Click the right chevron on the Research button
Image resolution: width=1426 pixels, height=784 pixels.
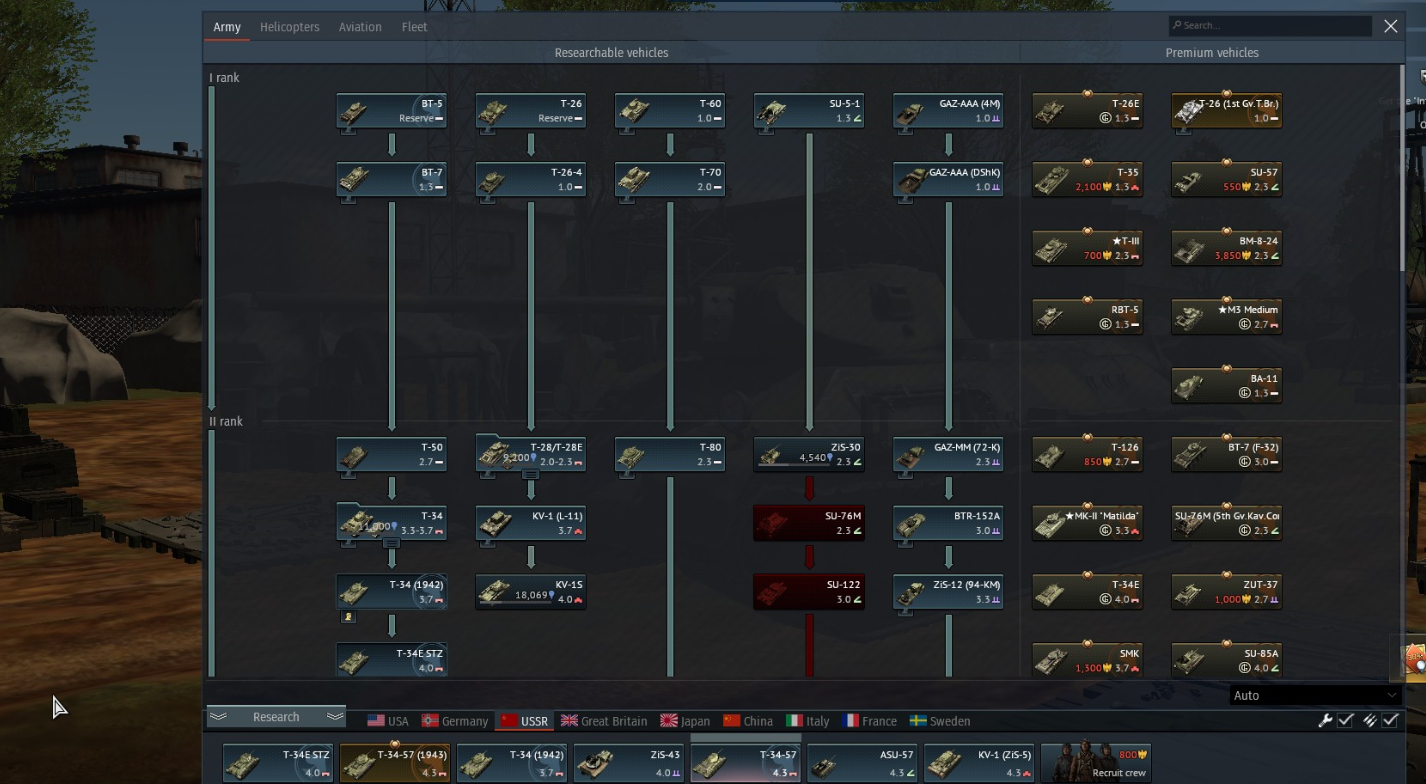(335, 717)
